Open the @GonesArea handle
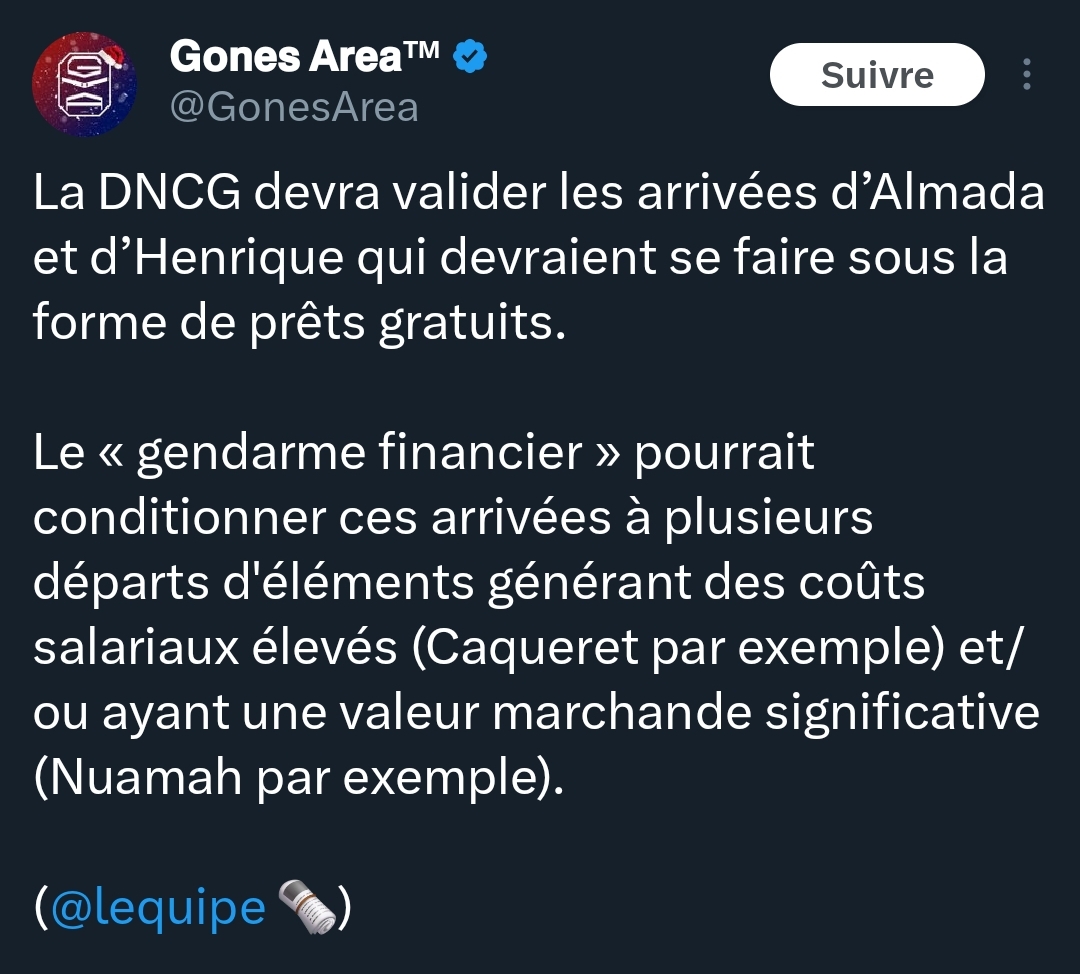1080x974 pixels. click(x=294, y=107)
